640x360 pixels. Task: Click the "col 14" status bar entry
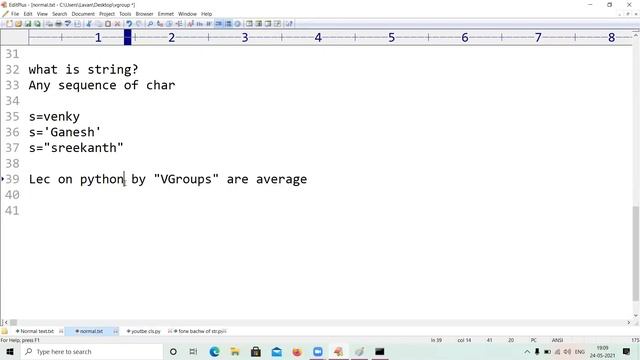(x=464, y=340)
